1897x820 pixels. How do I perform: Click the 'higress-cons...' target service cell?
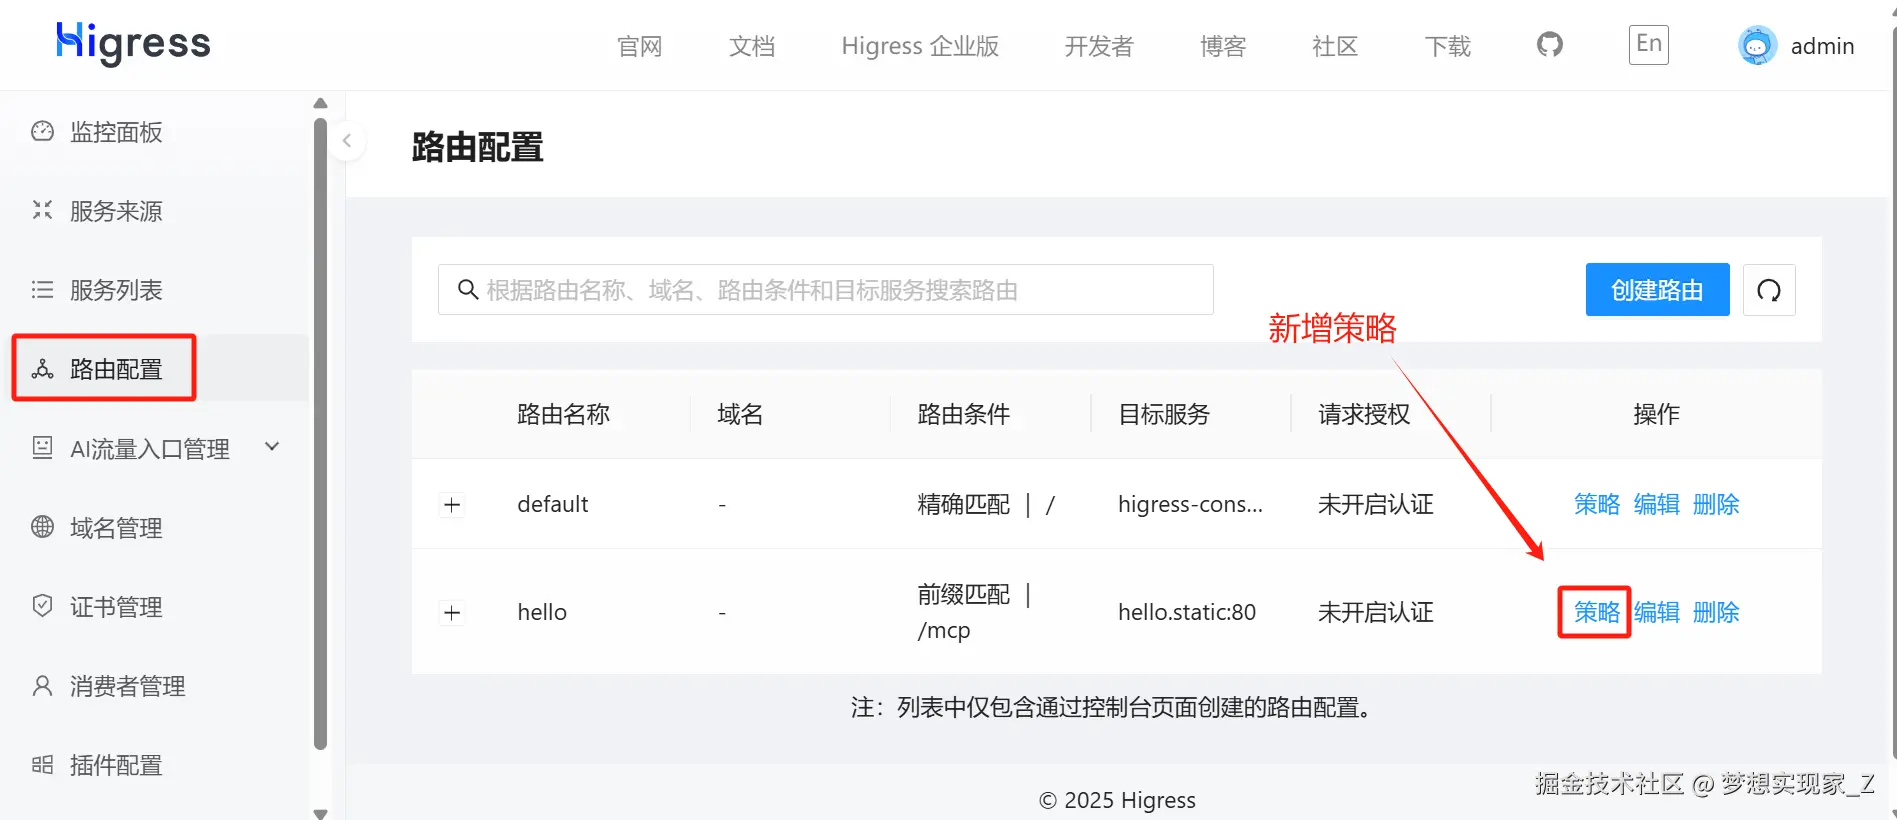point(1190,504)
